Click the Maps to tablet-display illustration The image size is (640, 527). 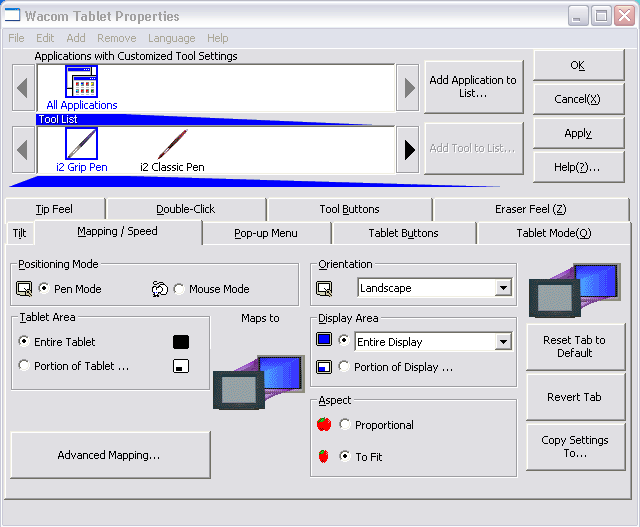(259, 382)
